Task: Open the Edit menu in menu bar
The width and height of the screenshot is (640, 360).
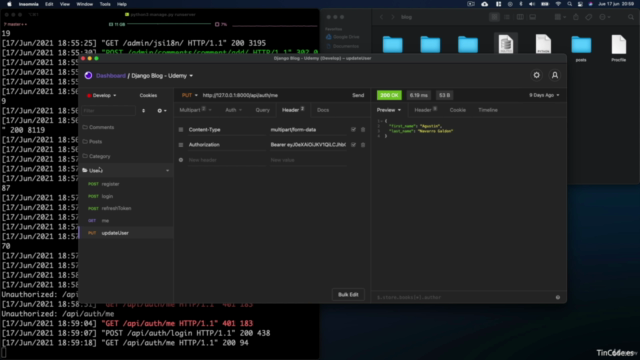Action: pos(49,4)
